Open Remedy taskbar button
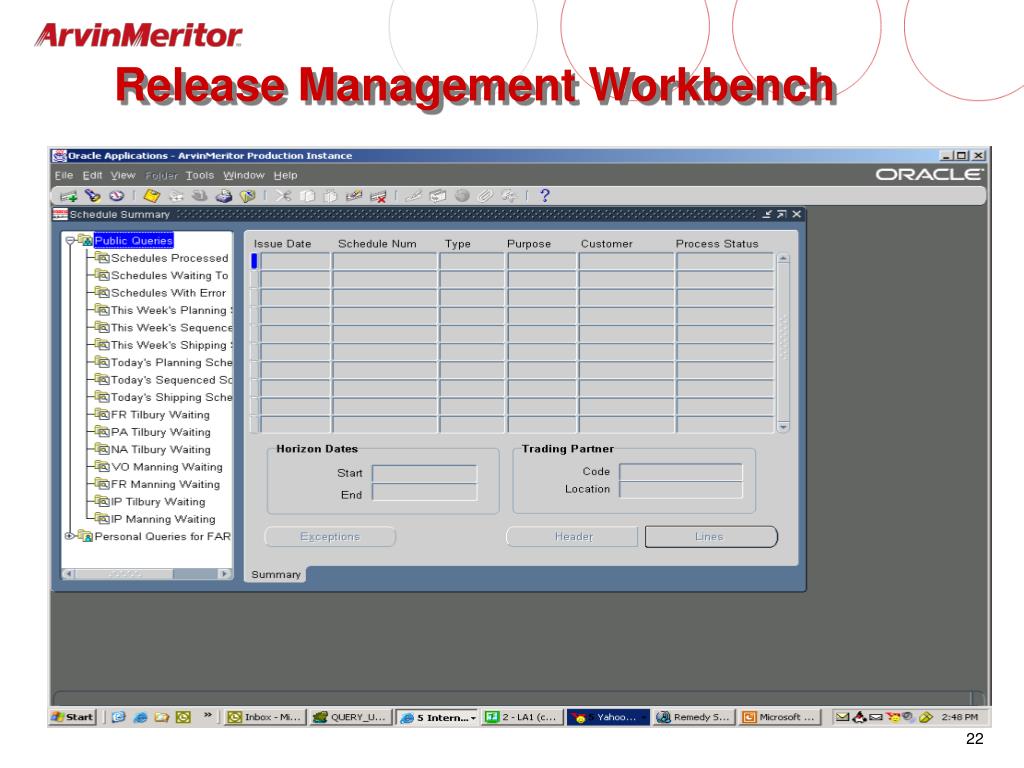1024x768 pixels. click(694, 717)
